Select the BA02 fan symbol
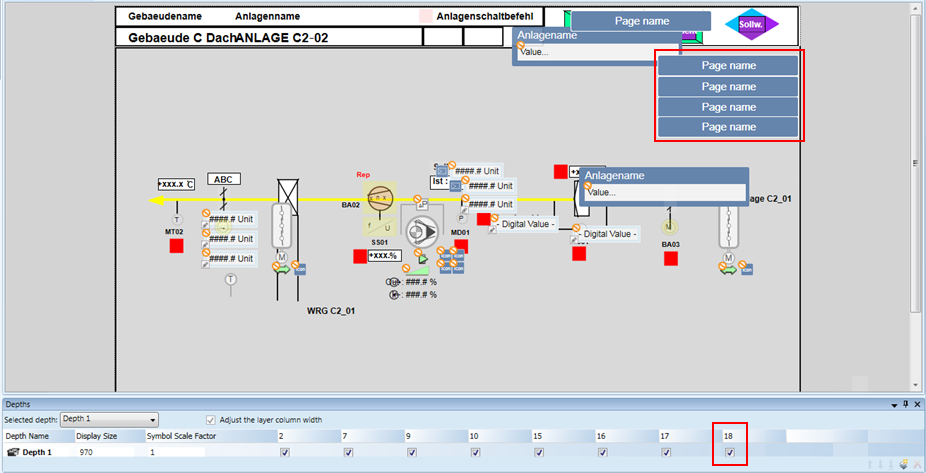This screenshot has height=473, width=926. pyautogui.click(x=379, y=195)
